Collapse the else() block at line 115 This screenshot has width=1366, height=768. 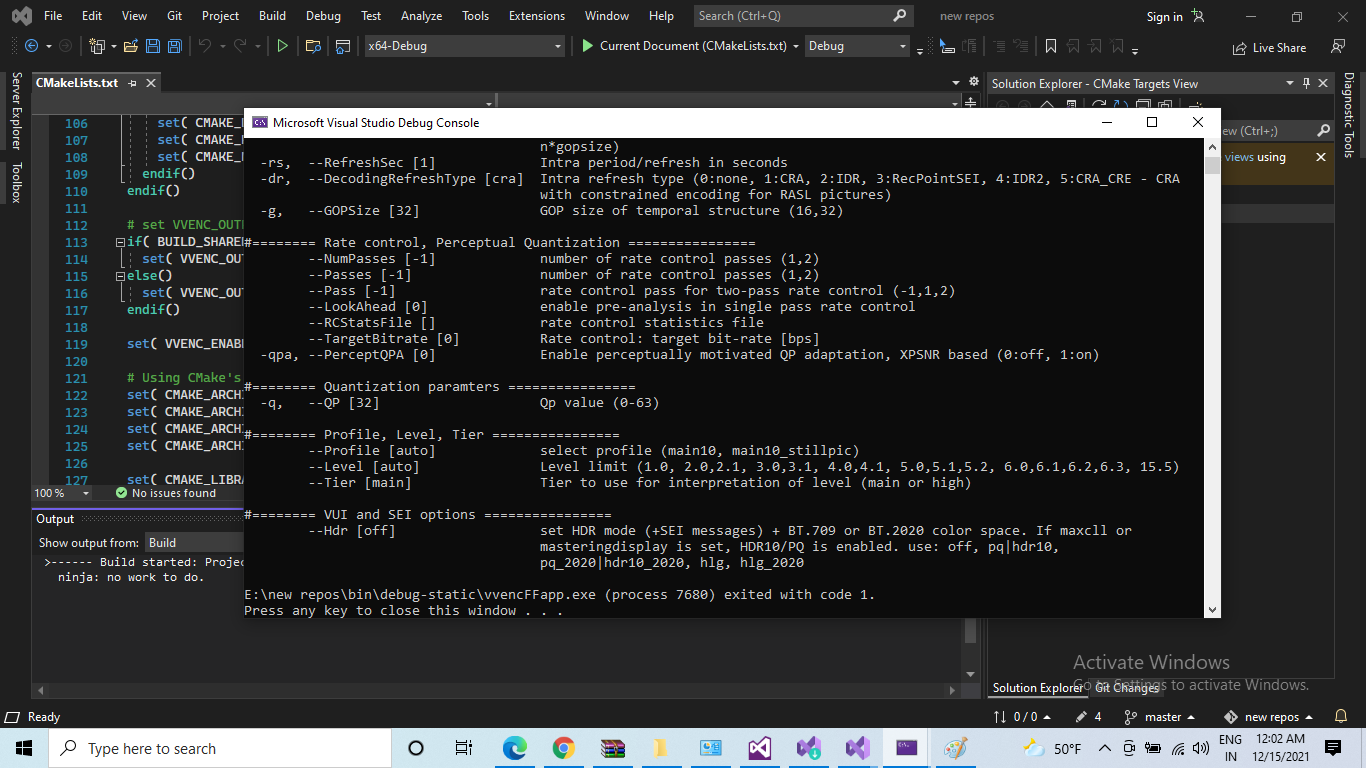point(118,276)
